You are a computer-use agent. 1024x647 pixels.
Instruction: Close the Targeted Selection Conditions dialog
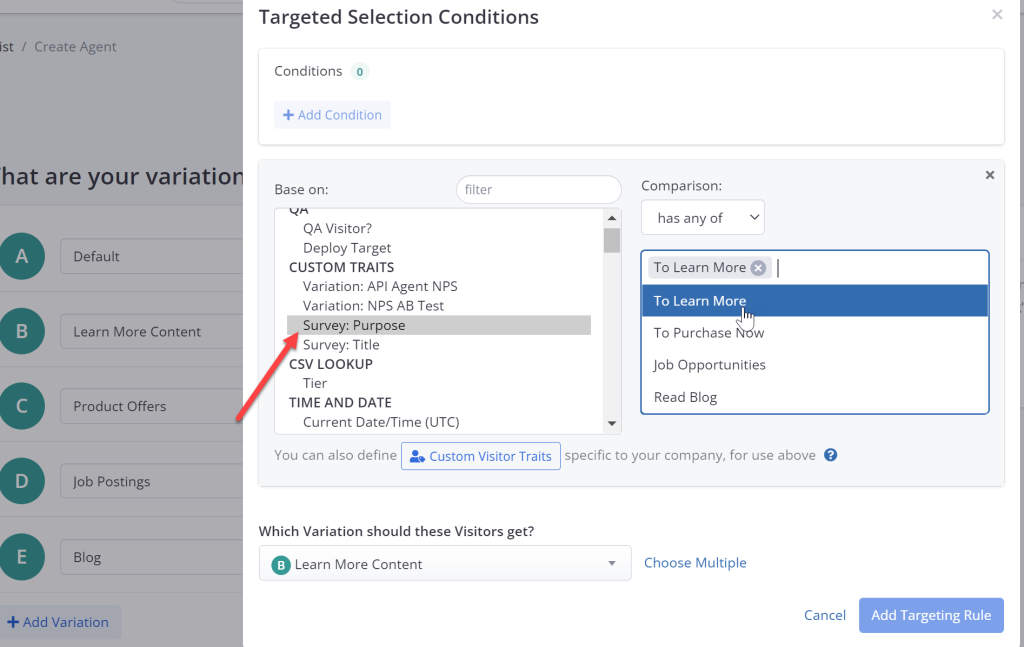pyautogui.click(x=996, y=15)
